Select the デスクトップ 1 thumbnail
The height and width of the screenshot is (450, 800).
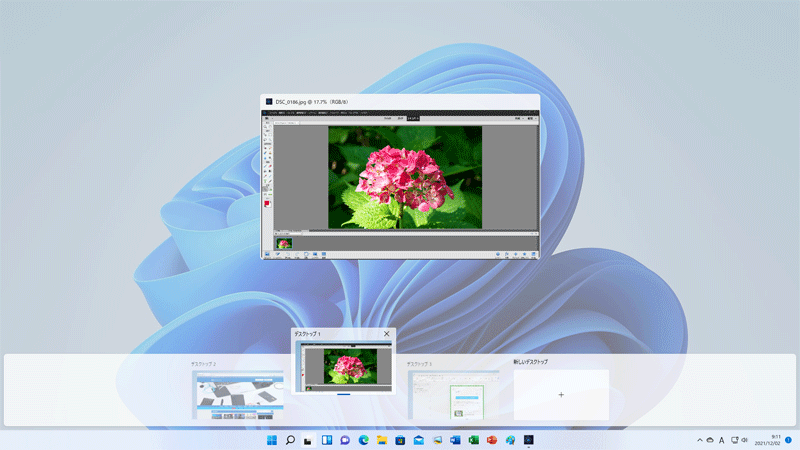[x=344, y=366]
